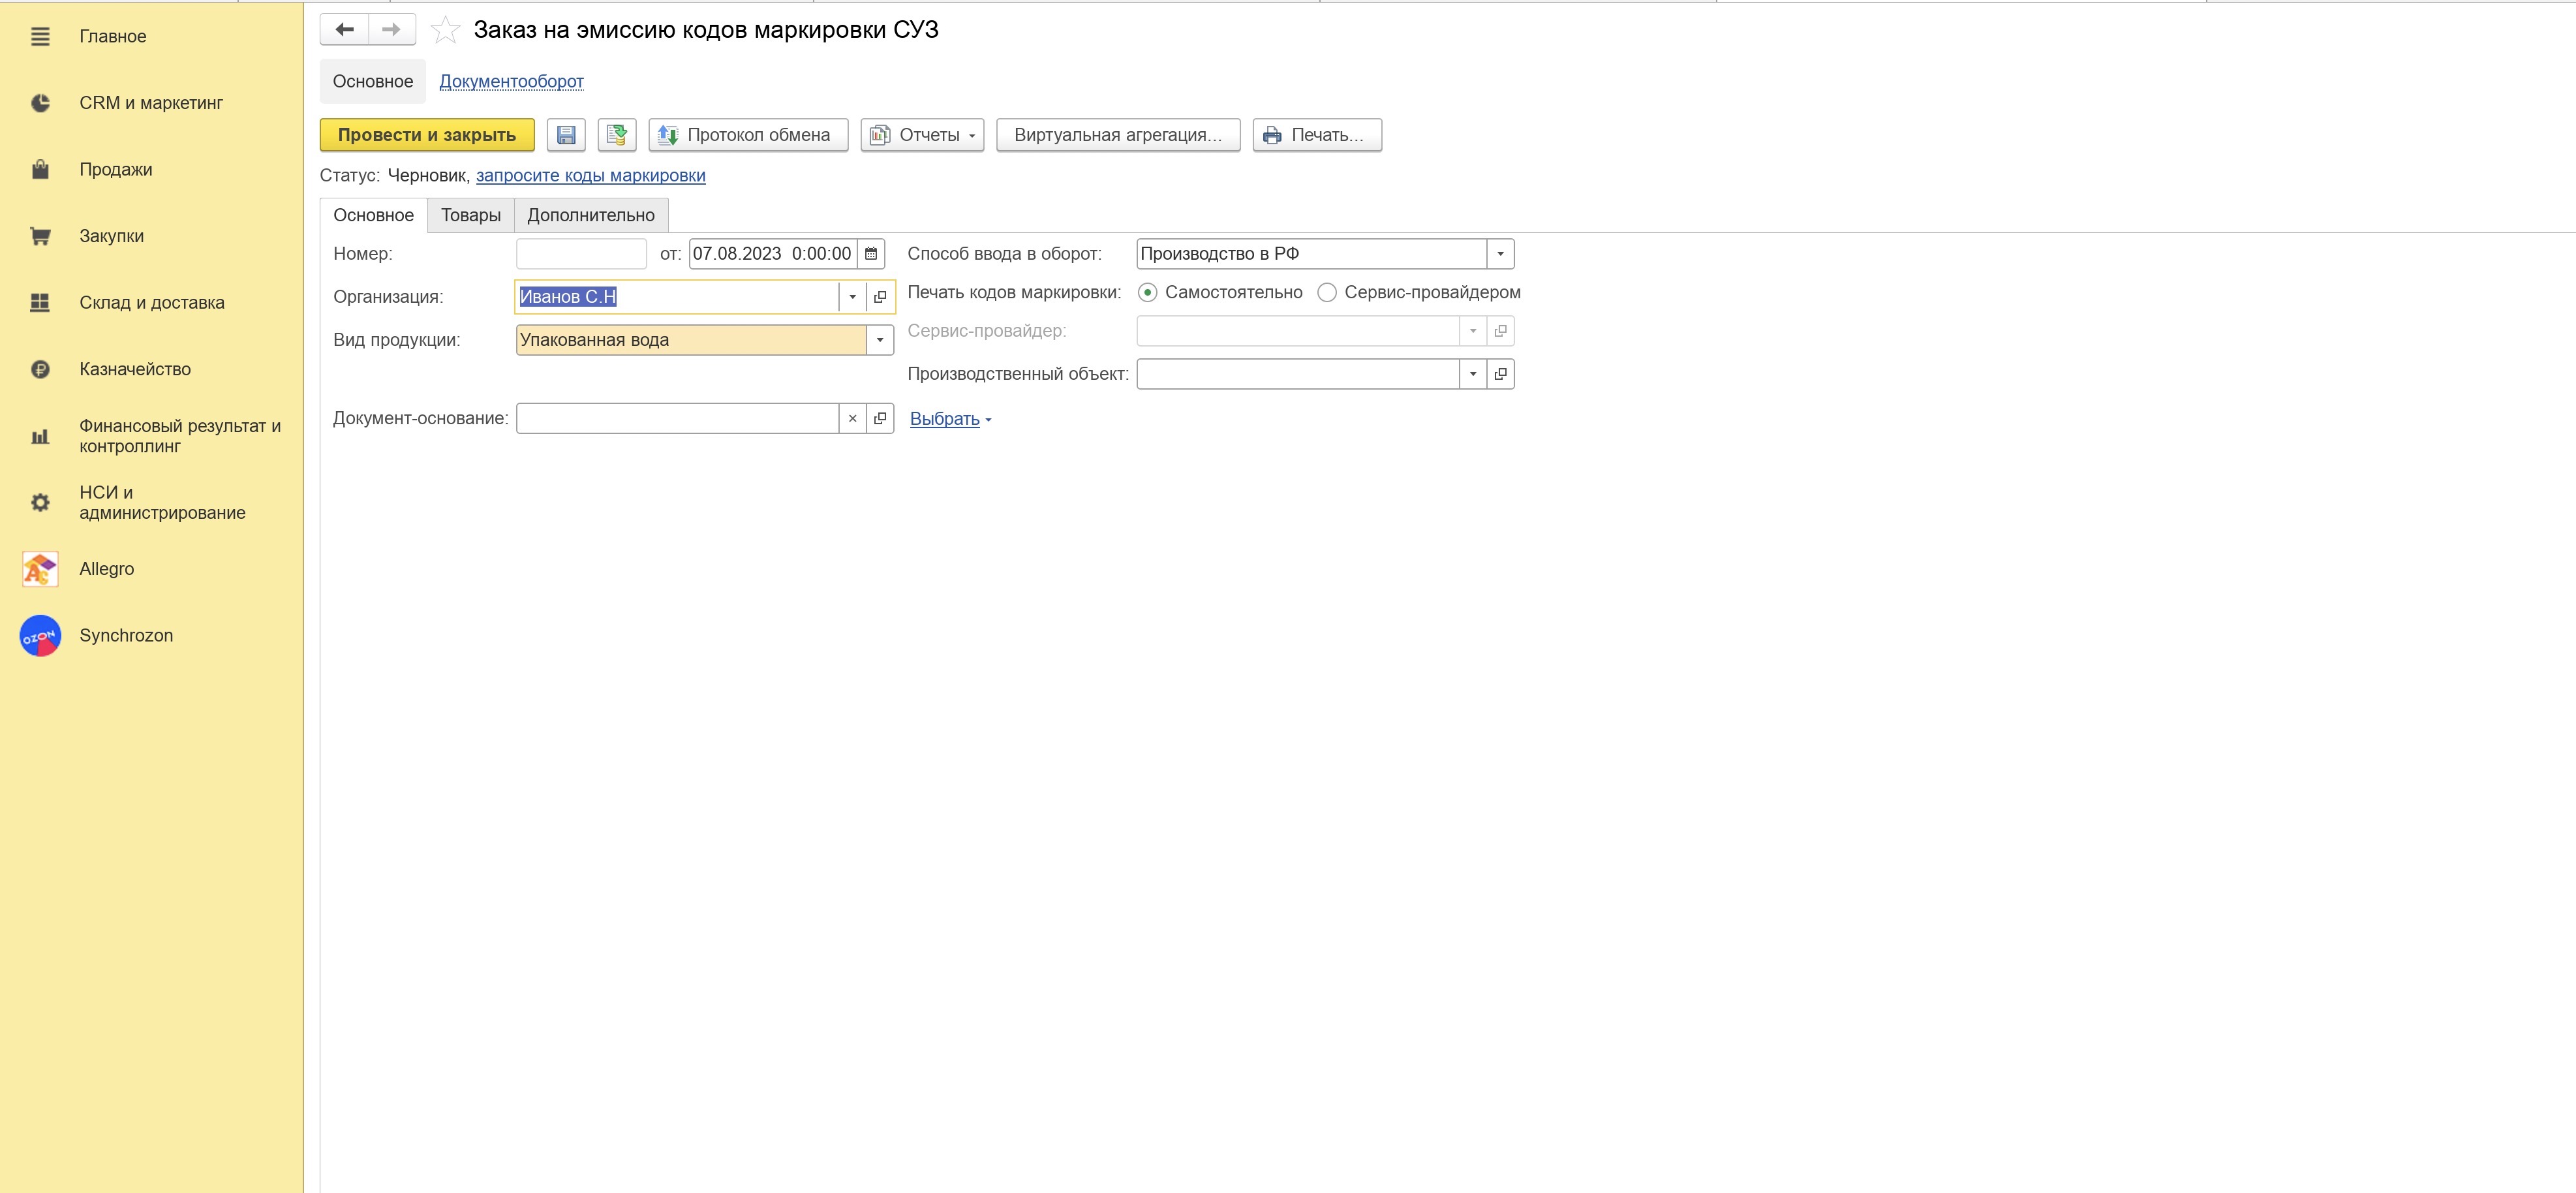Open the Организация record with the open icon

tap(880, 297)
